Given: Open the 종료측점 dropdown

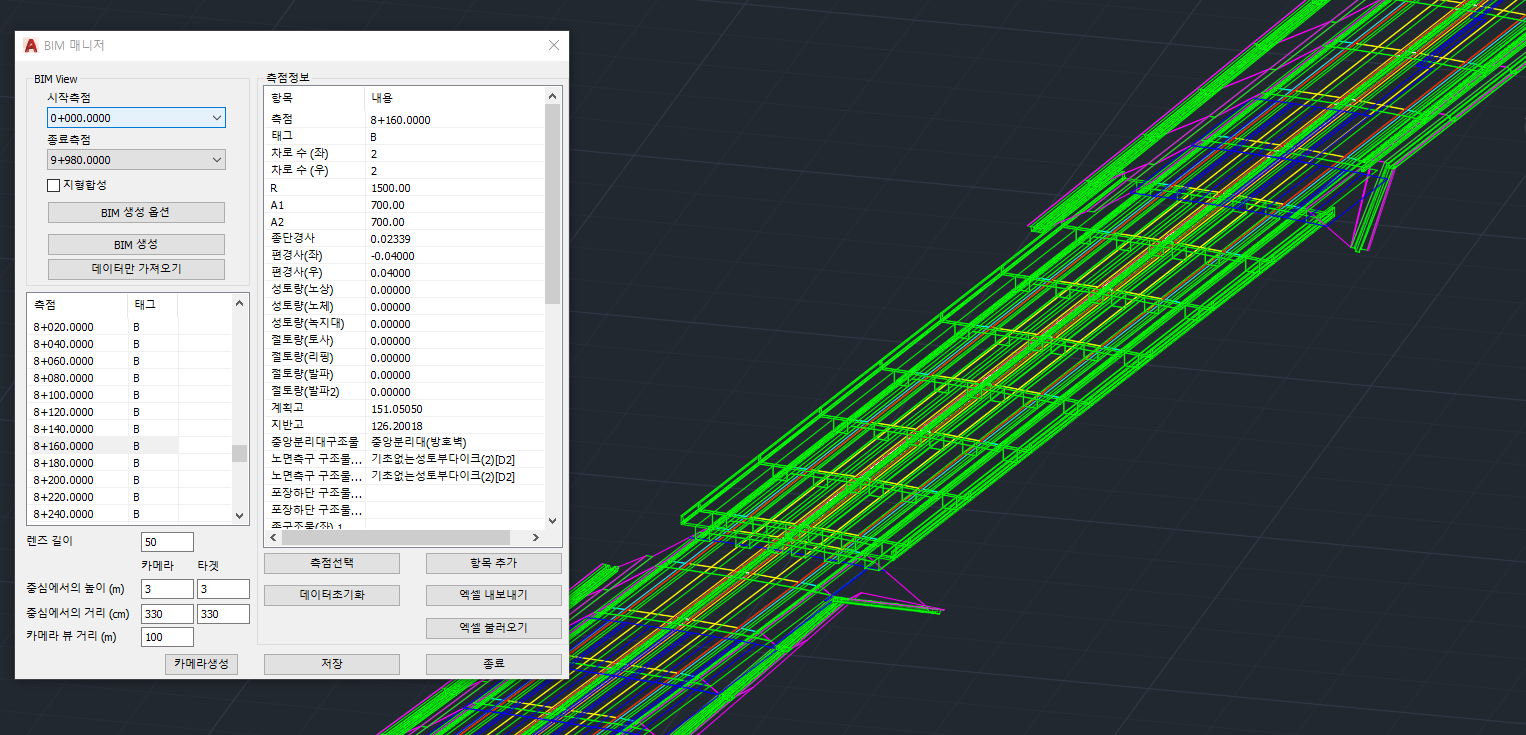Looking at the screenshot, I should point(136,160).
